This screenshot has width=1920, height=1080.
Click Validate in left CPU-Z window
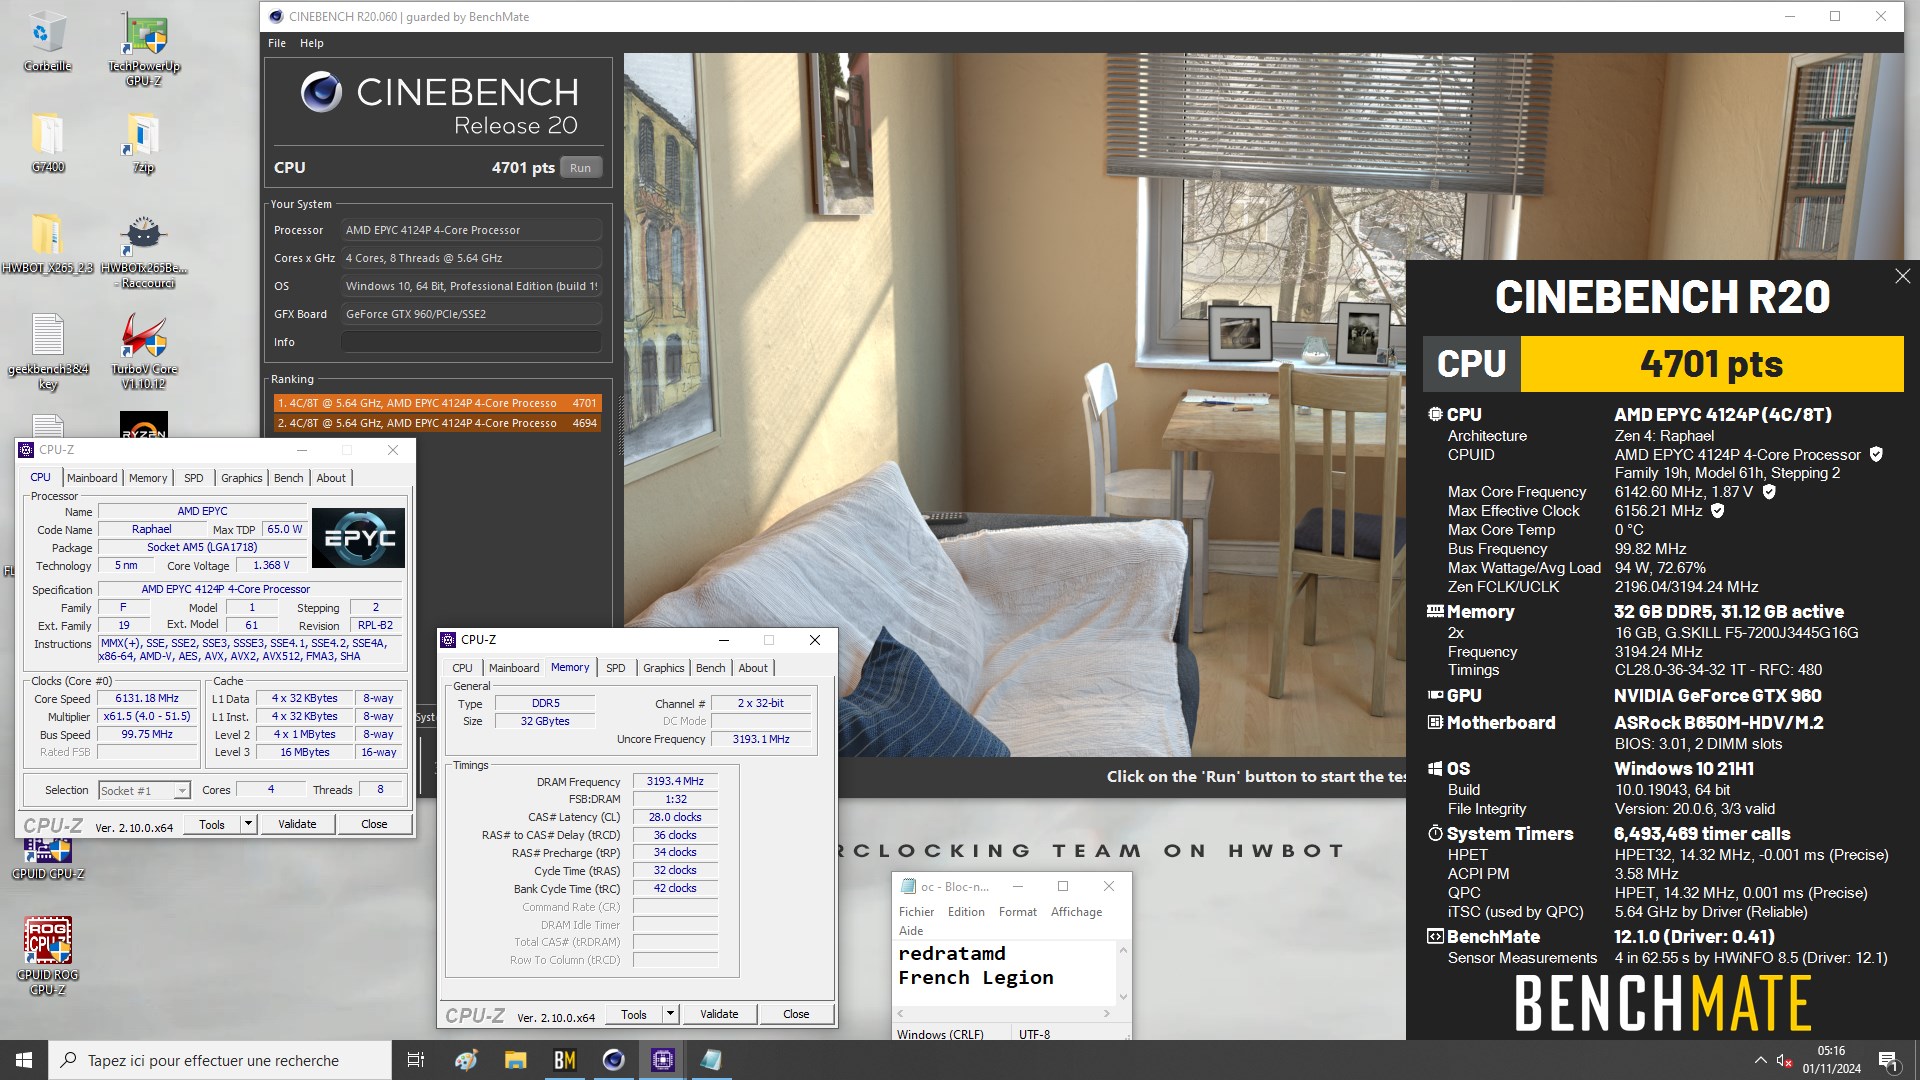coord(297,824)
